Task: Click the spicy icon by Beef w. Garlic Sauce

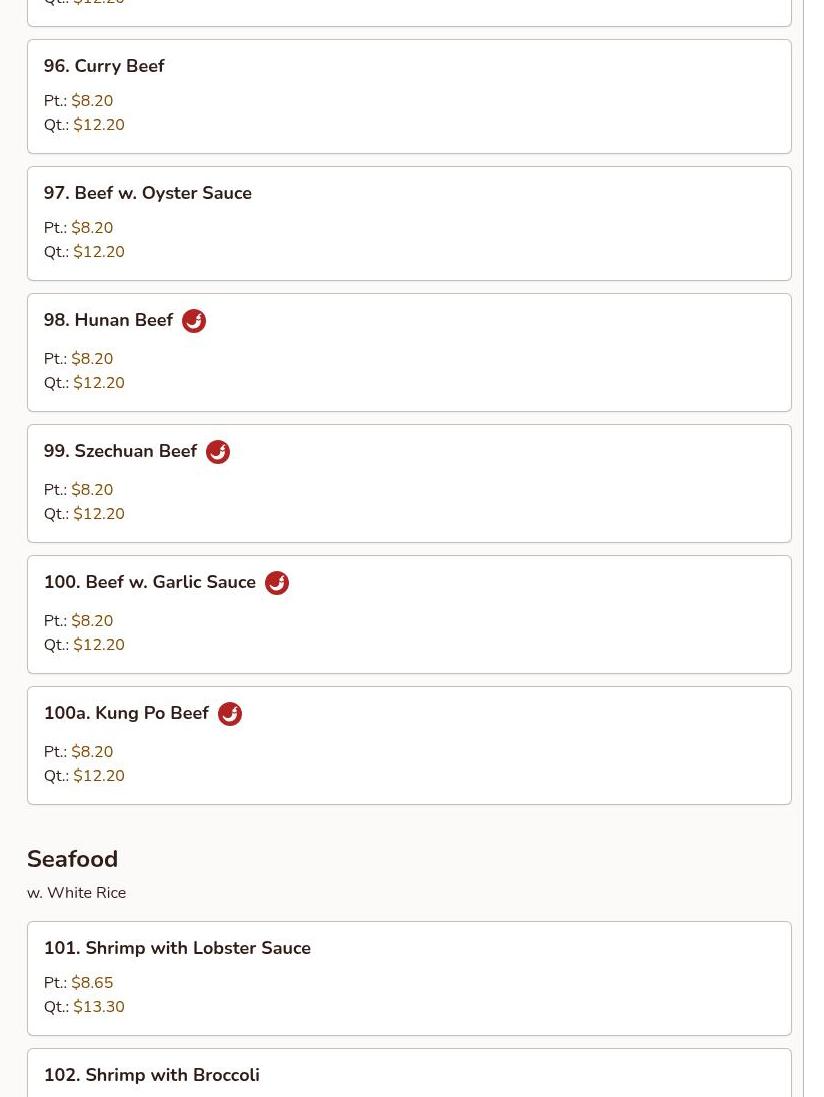Action: click(277, 583)
